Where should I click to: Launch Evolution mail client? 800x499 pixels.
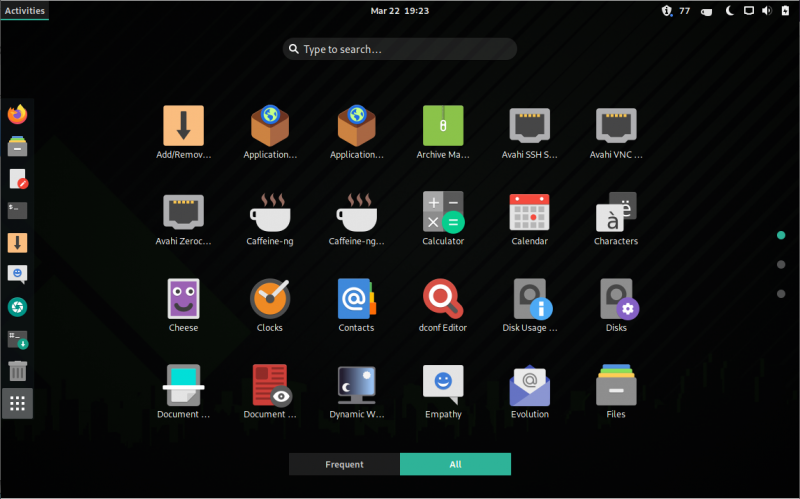click(x=530, y=392)
